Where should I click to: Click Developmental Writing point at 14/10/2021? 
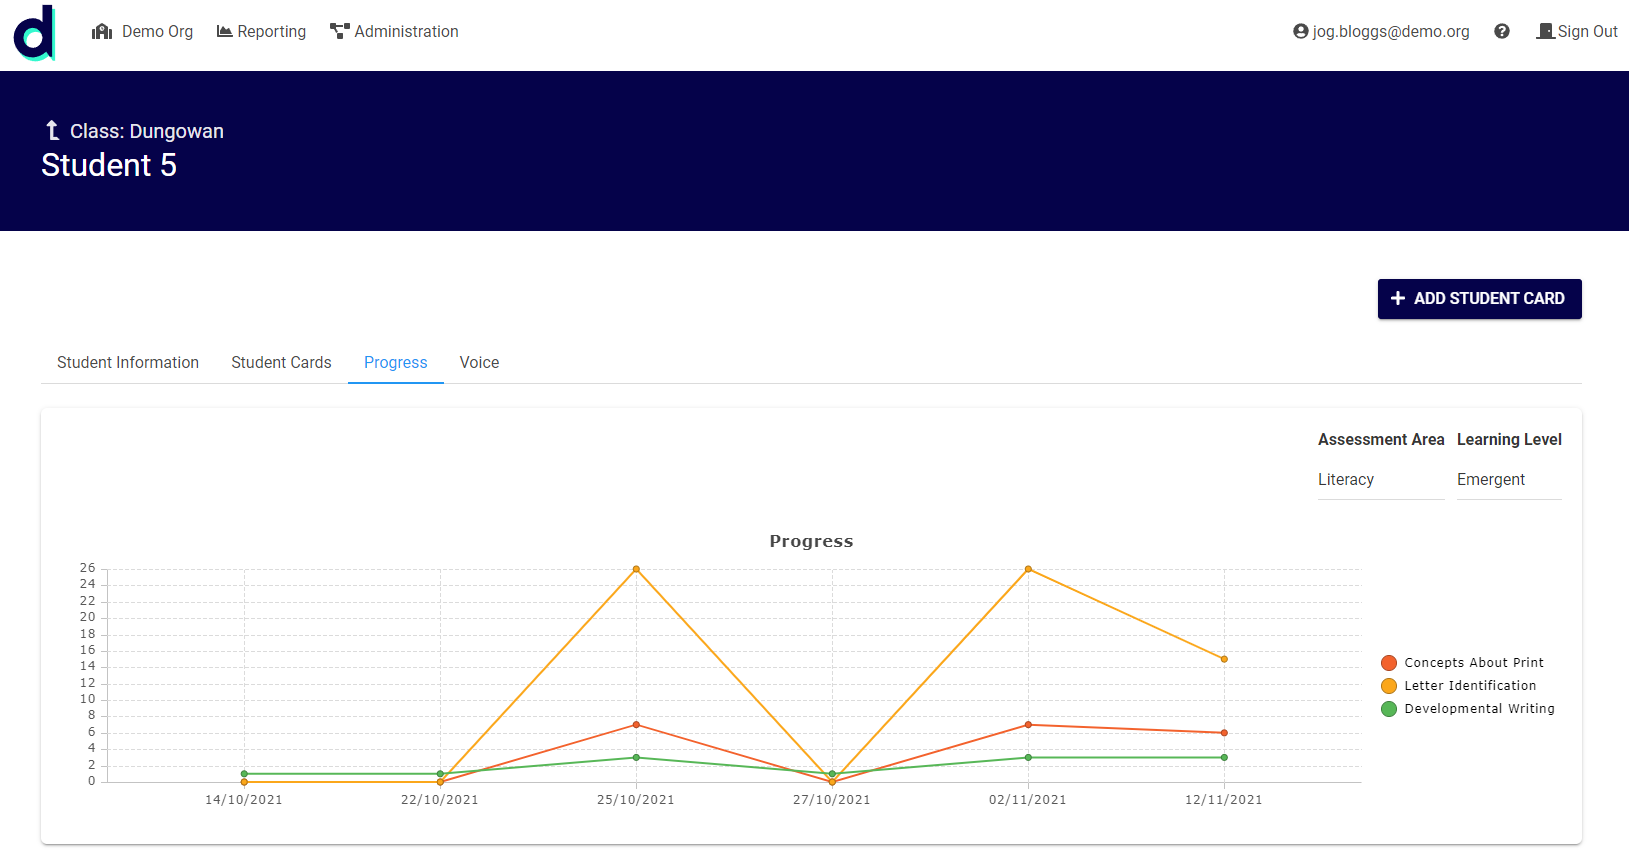[x=244, y=774]
